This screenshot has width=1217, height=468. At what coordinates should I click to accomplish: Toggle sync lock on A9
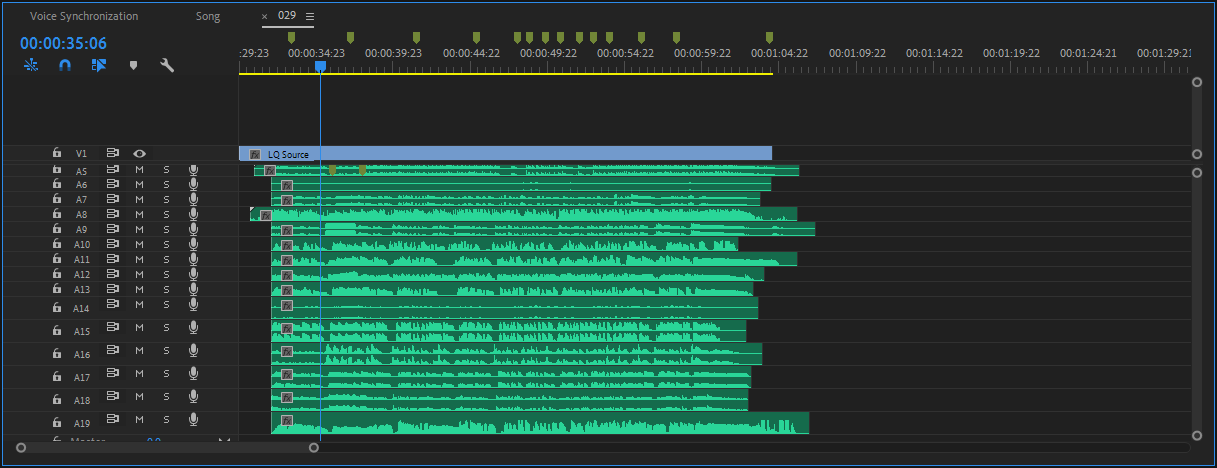coord(112,229)
